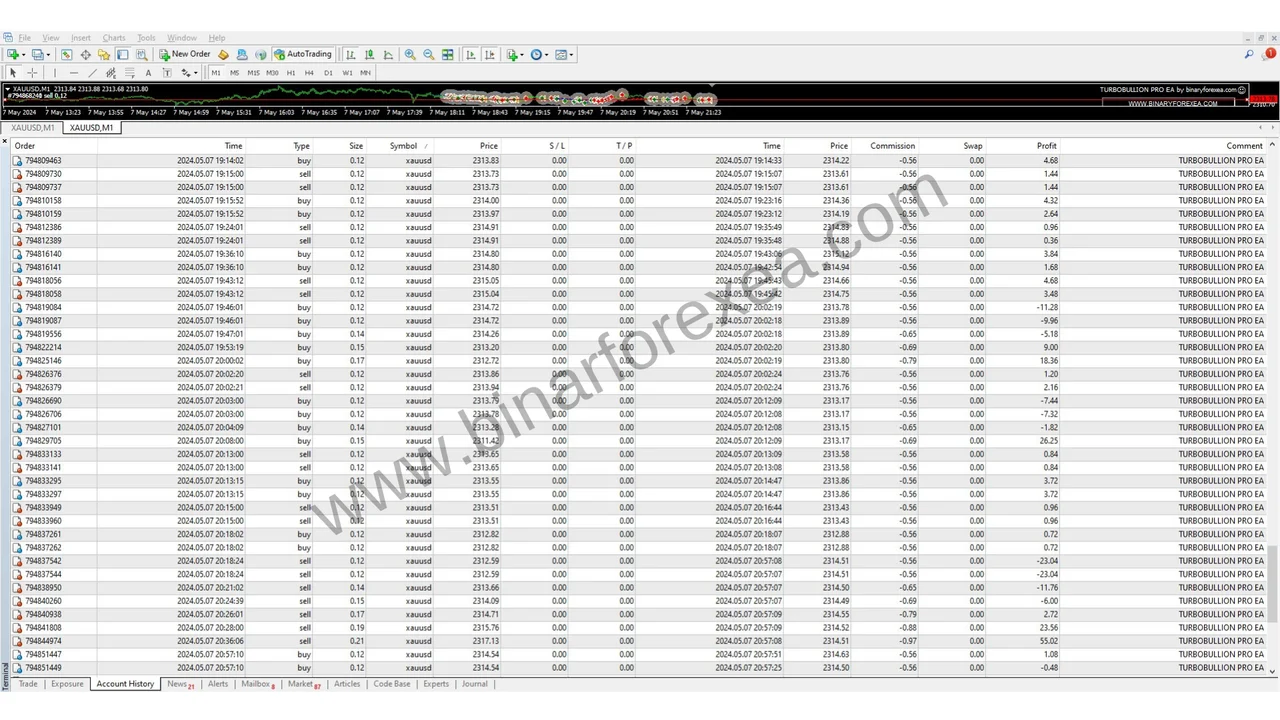Screen dimensions: 1280x720
Task: Open the search magnifier icon
Action: 1249,55
